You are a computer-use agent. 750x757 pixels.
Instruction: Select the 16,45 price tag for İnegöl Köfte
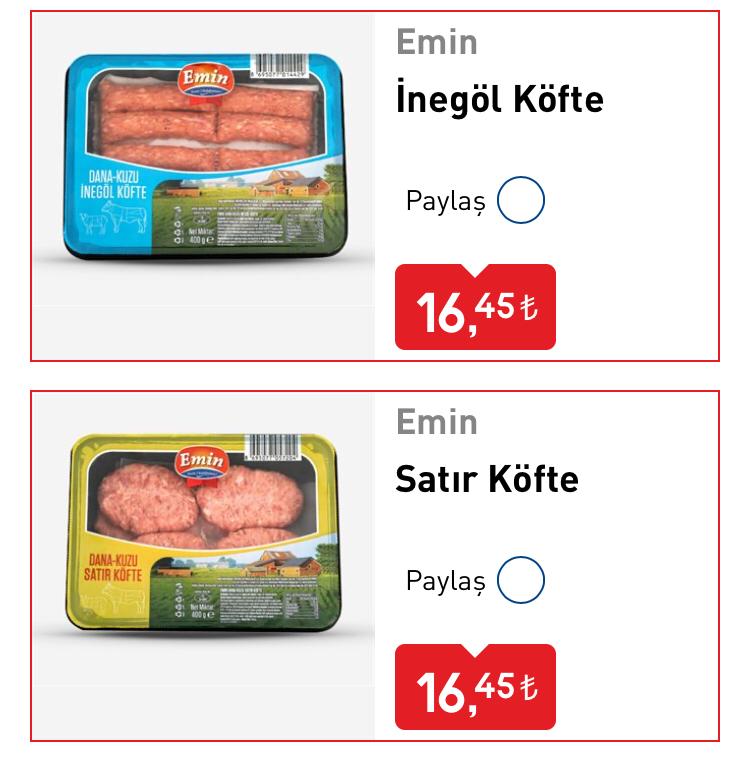(x=475, y=308)
